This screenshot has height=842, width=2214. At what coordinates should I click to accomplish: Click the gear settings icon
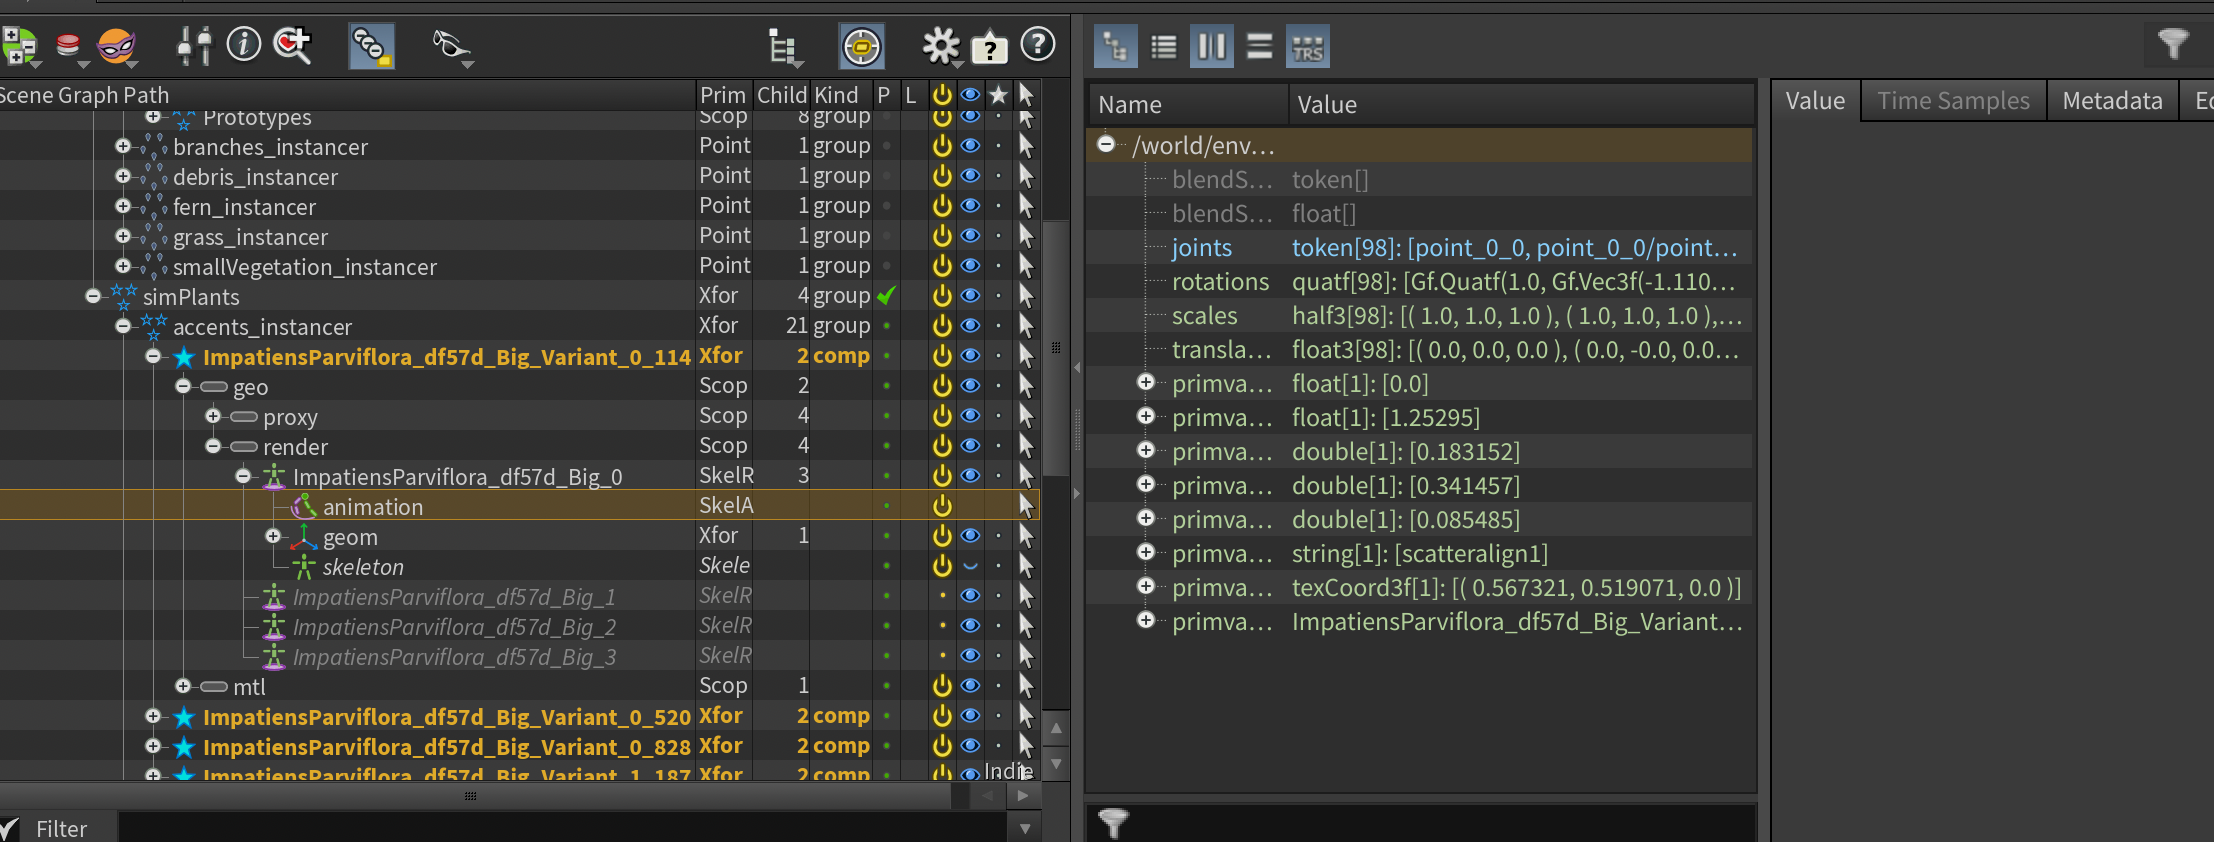point(939,45)
